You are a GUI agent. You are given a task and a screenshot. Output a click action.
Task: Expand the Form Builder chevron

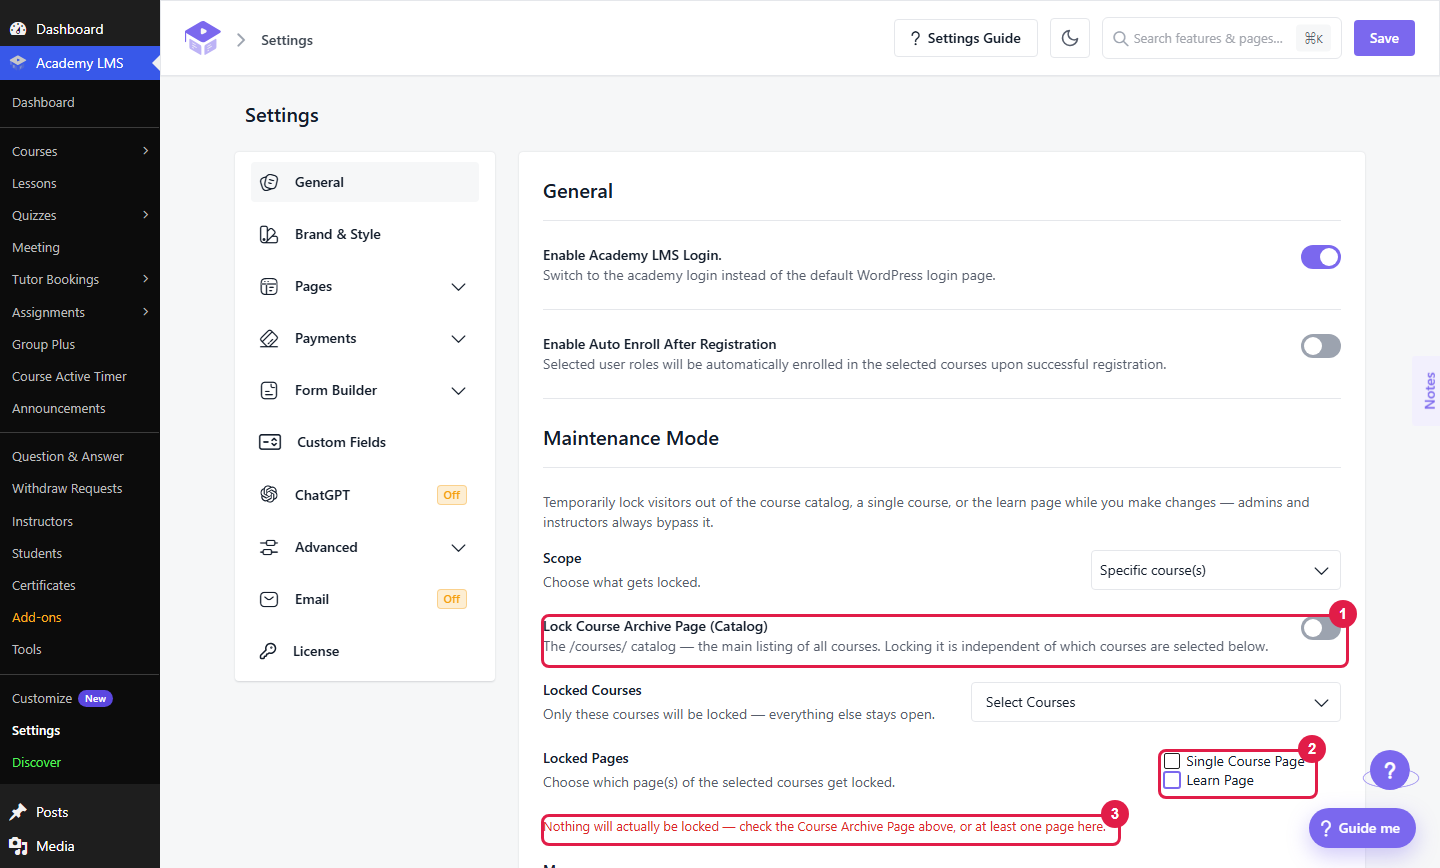459,391
